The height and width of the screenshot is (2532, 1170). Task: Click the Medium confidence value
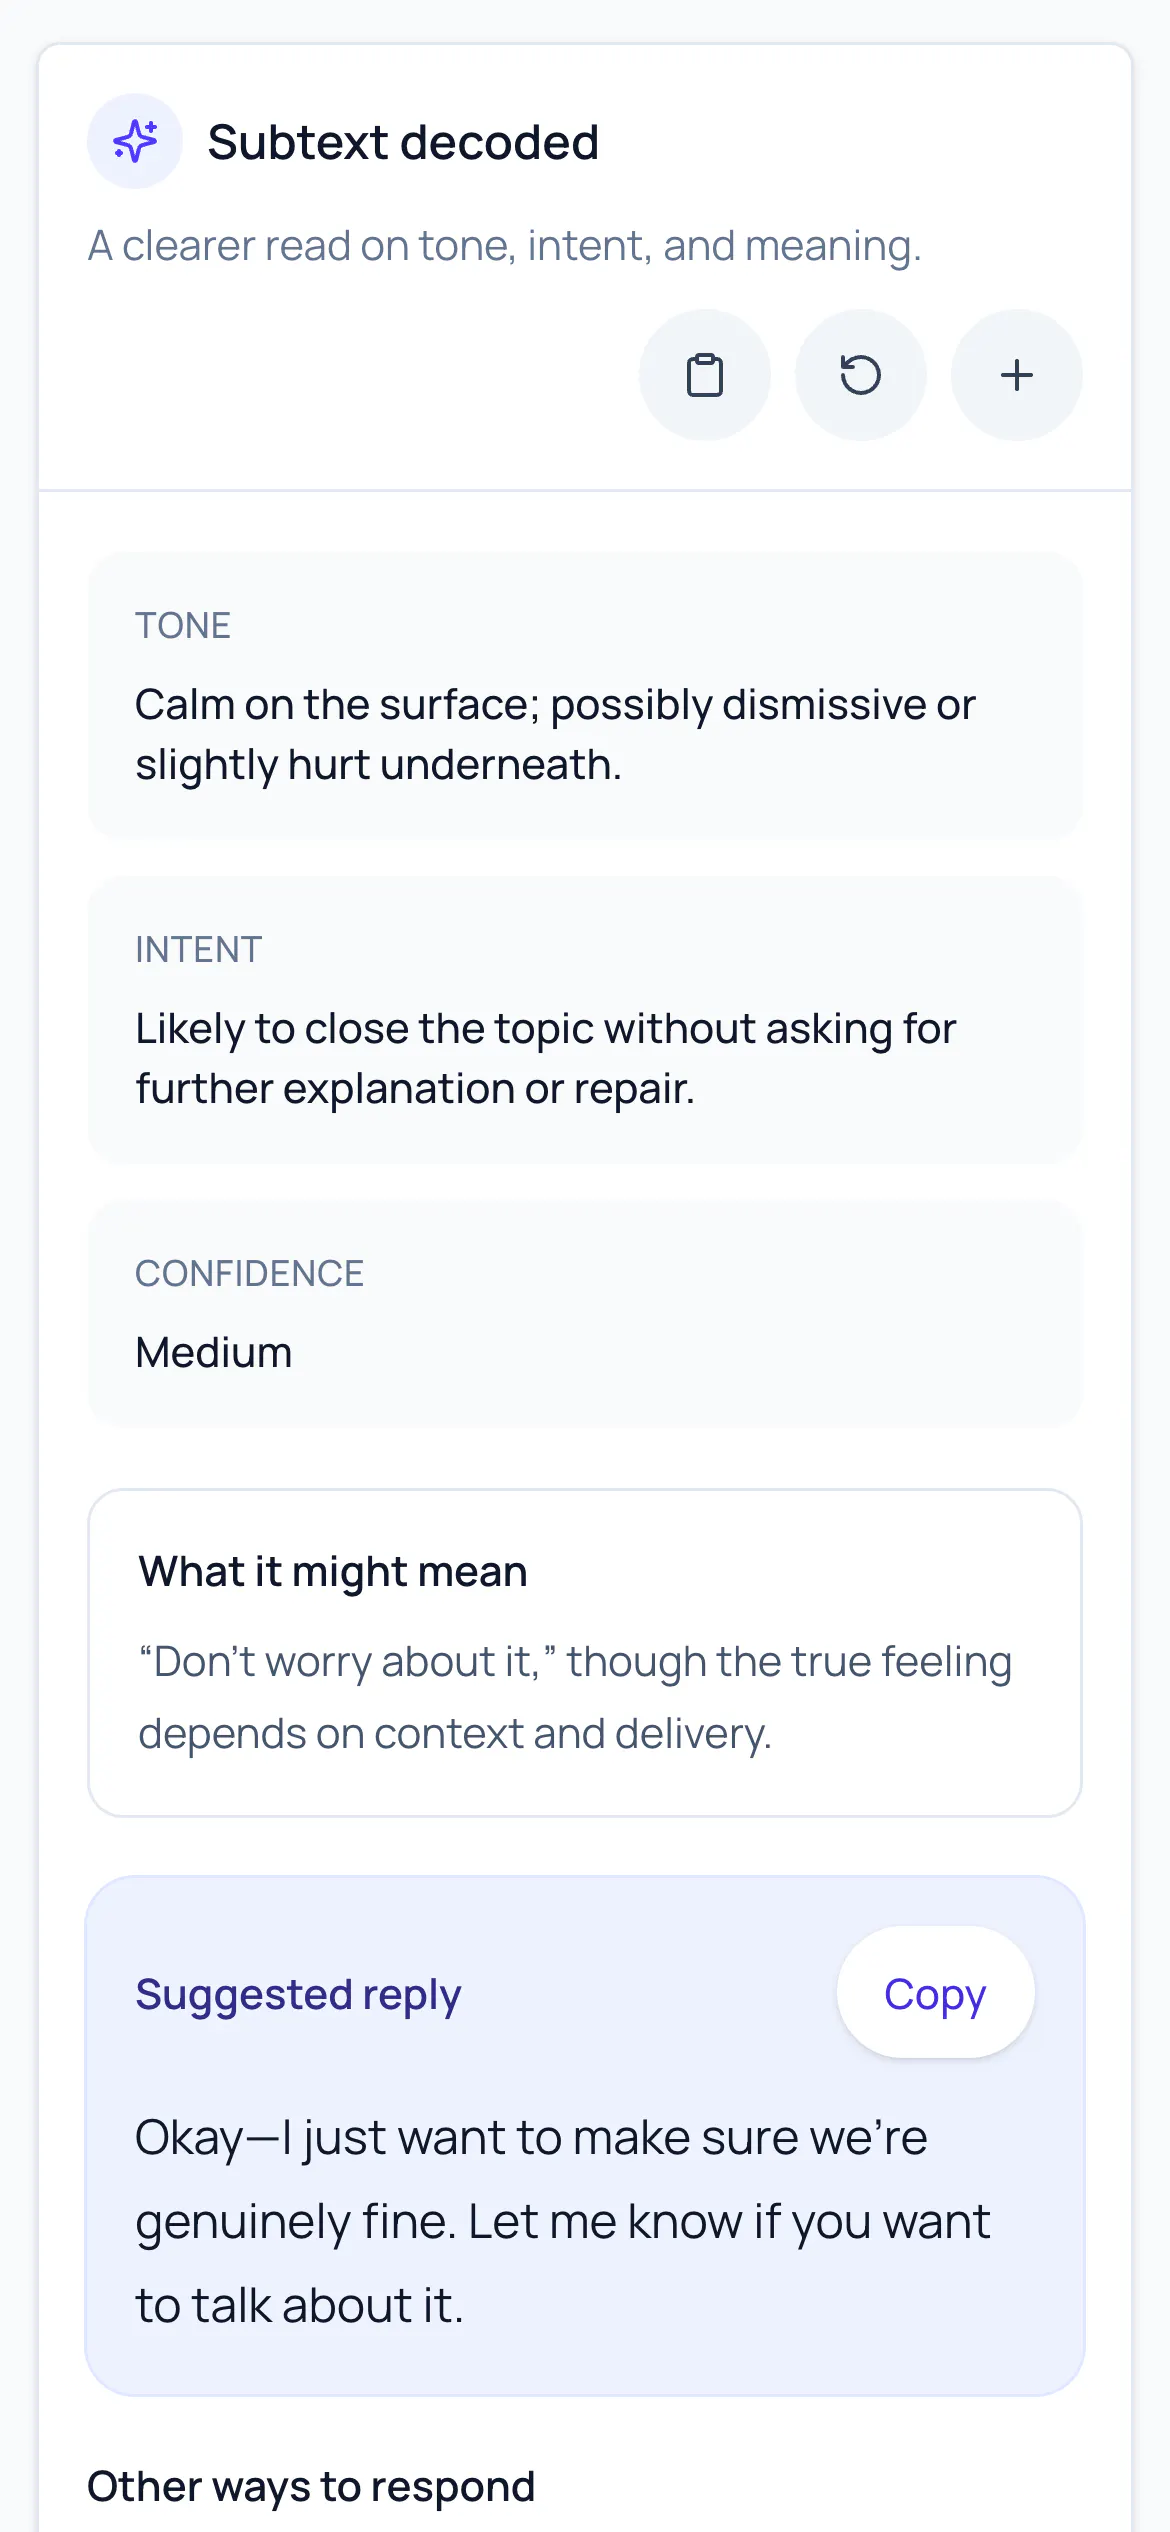coord(213,1352)
